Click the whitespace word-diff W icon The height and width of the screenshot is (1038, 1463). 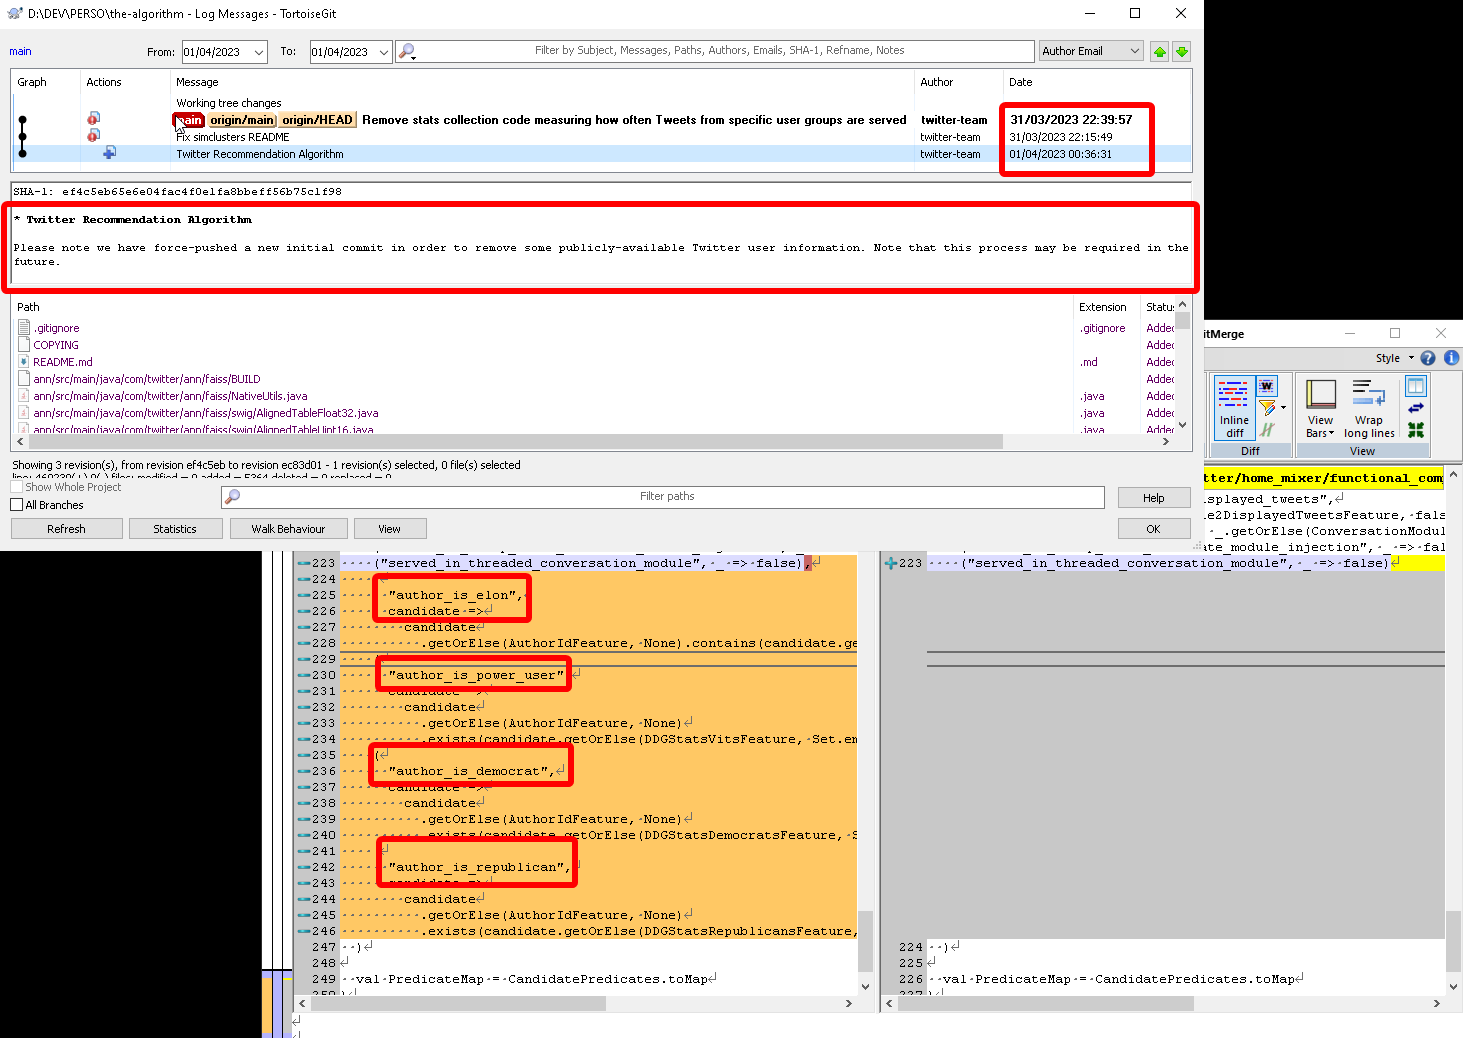tap(1267, 385)
